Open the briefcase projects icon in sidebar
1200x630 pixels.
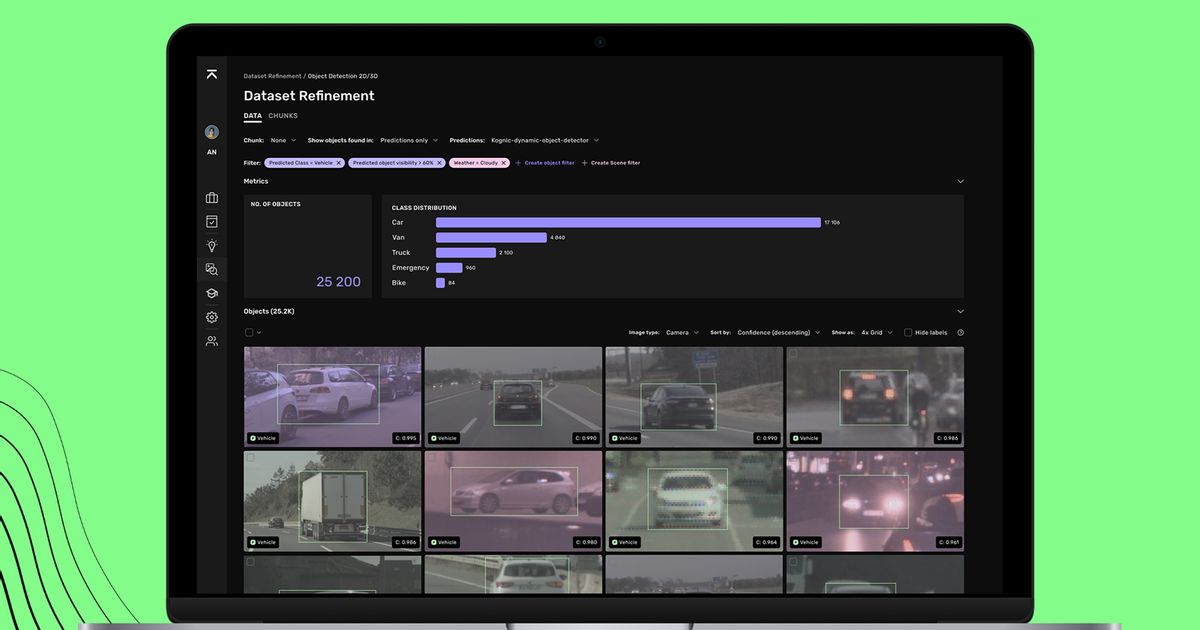pos(211,198)
